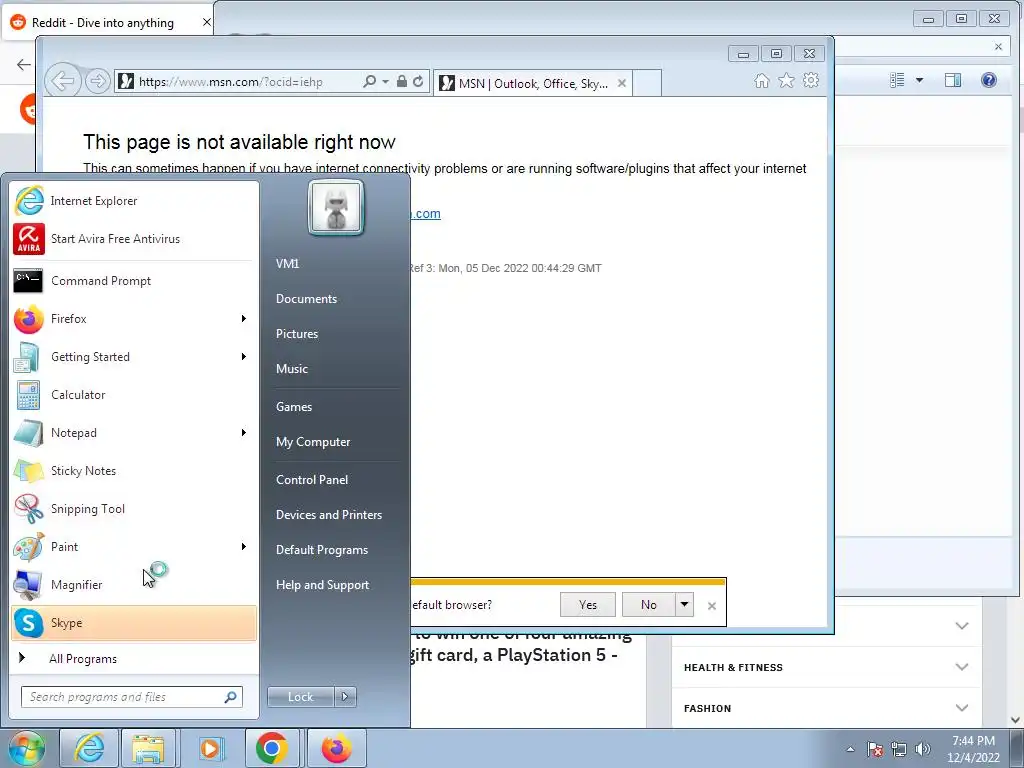
Task: Launch Snipping Tool
Action: coord(134,509)
